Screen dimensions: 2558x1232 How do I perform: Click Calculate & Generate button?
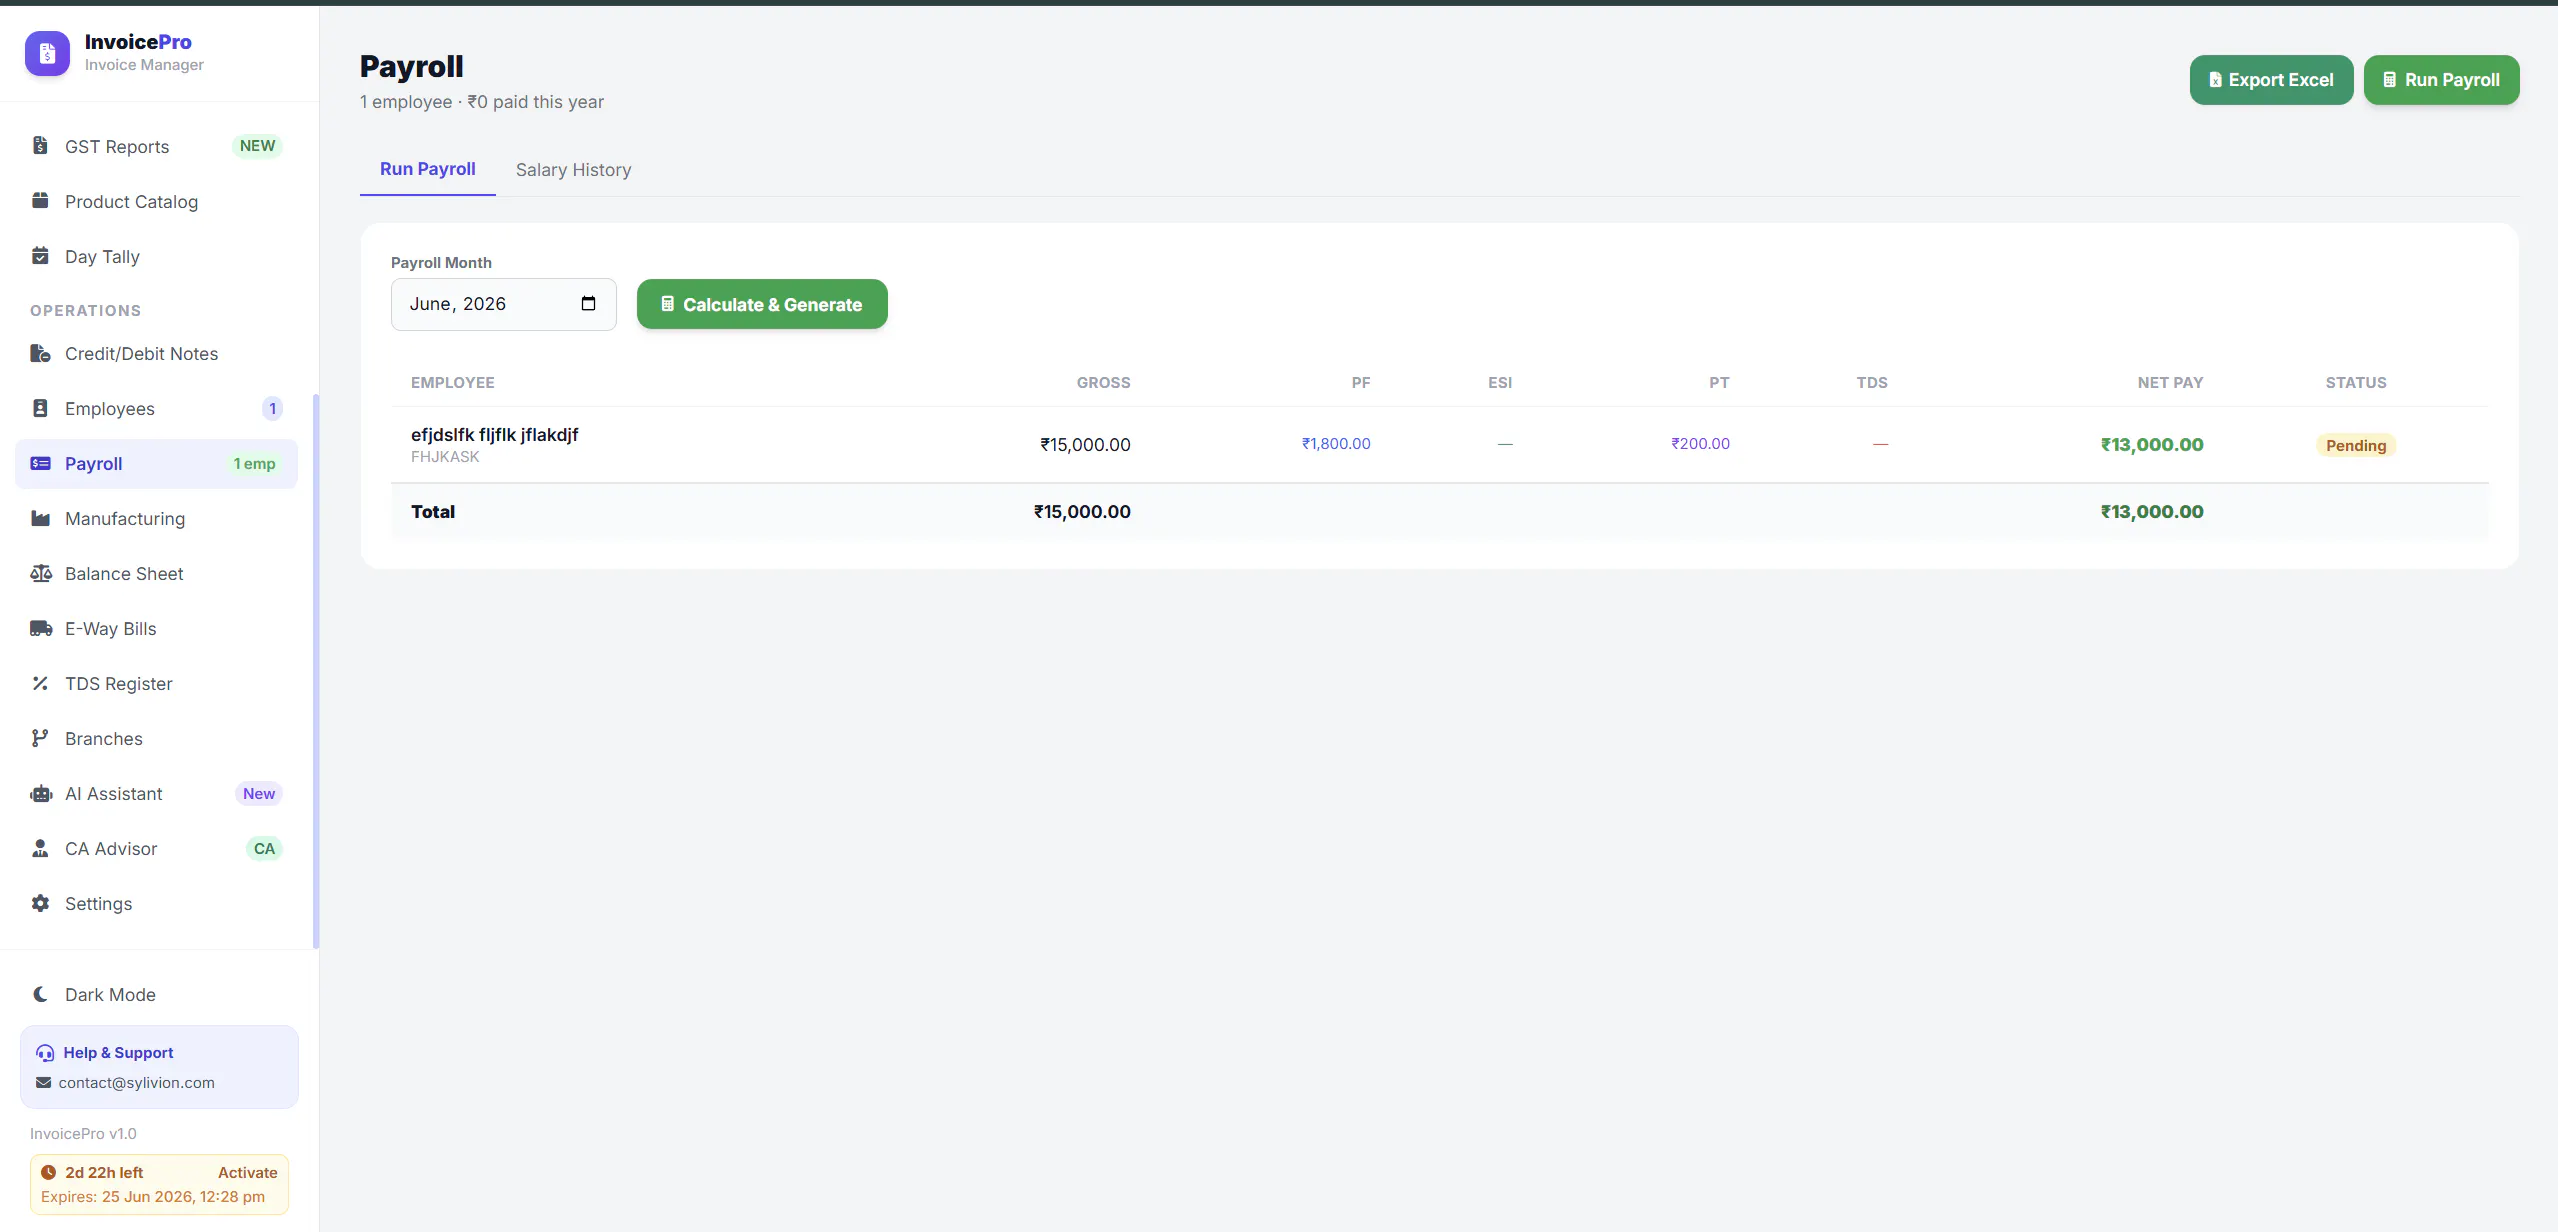[x=762, y=304]
